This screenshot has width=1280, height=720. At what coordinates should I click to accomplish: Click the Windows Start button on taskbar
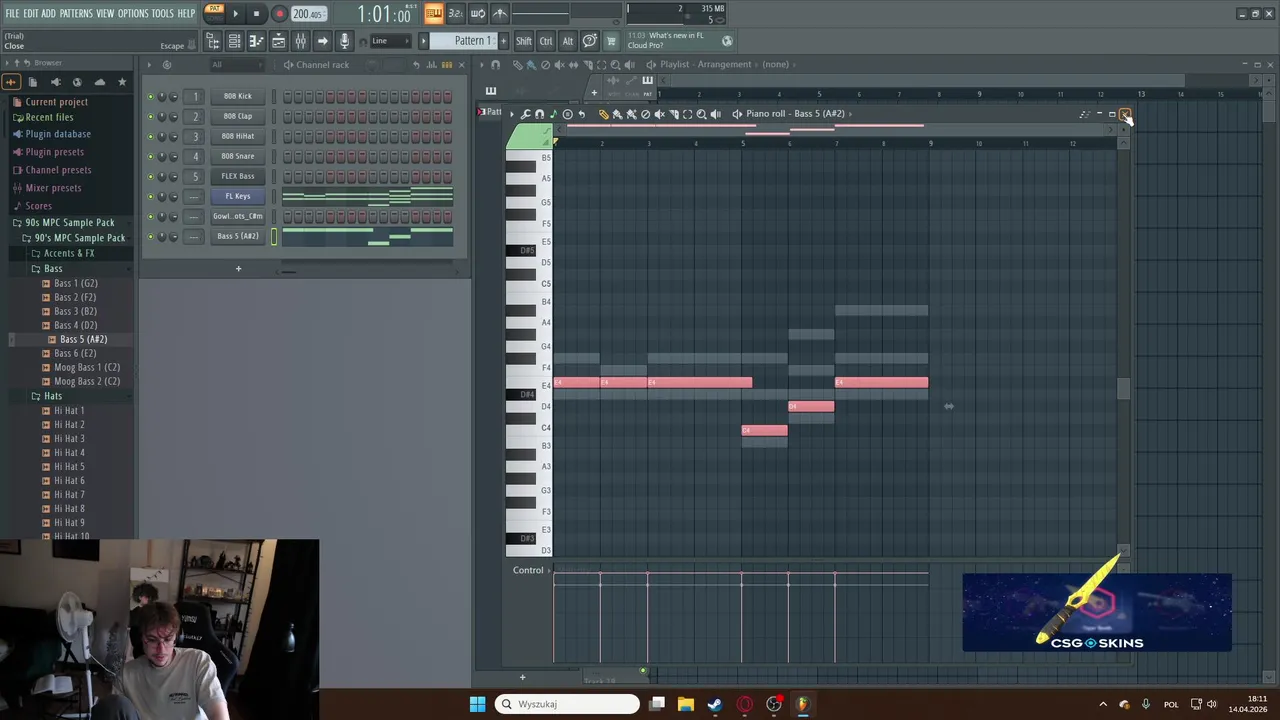click(x=477, y=704)
